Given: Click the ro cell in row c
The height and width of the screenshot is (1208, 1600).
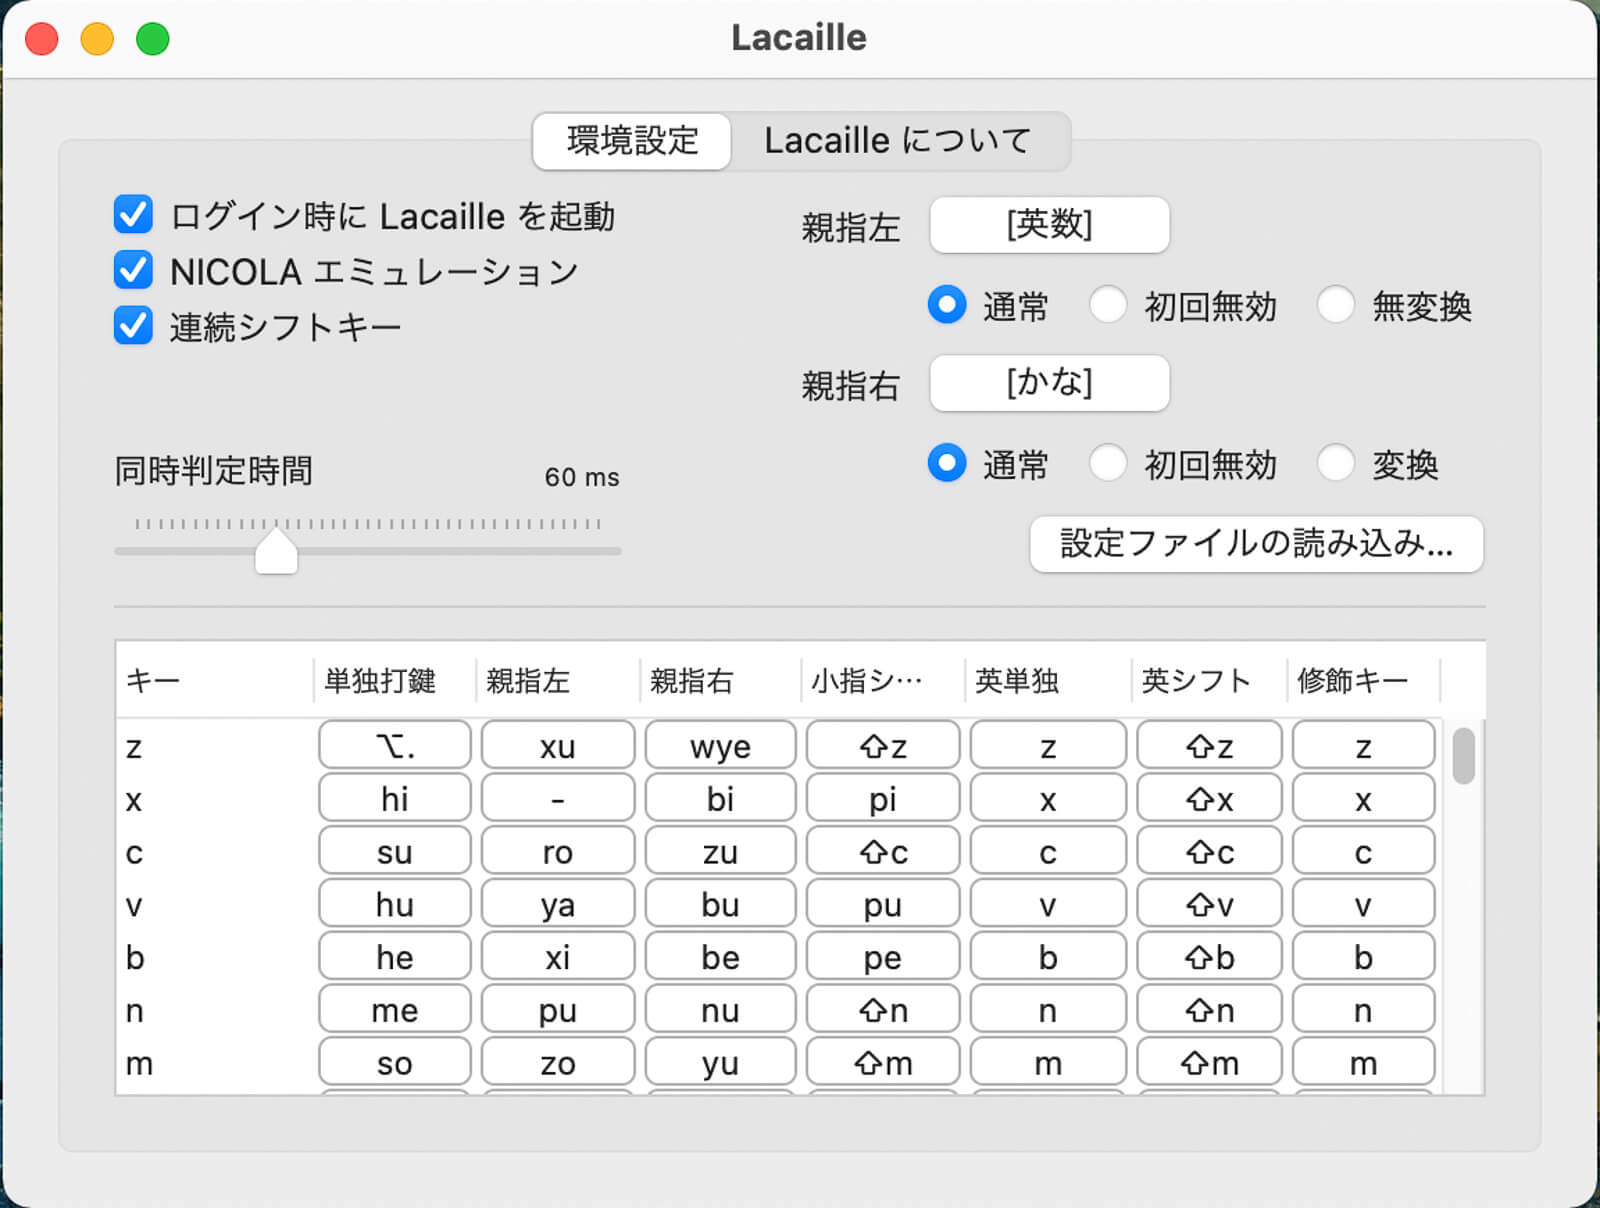Looking at the screenshot, I should point(558,852).
